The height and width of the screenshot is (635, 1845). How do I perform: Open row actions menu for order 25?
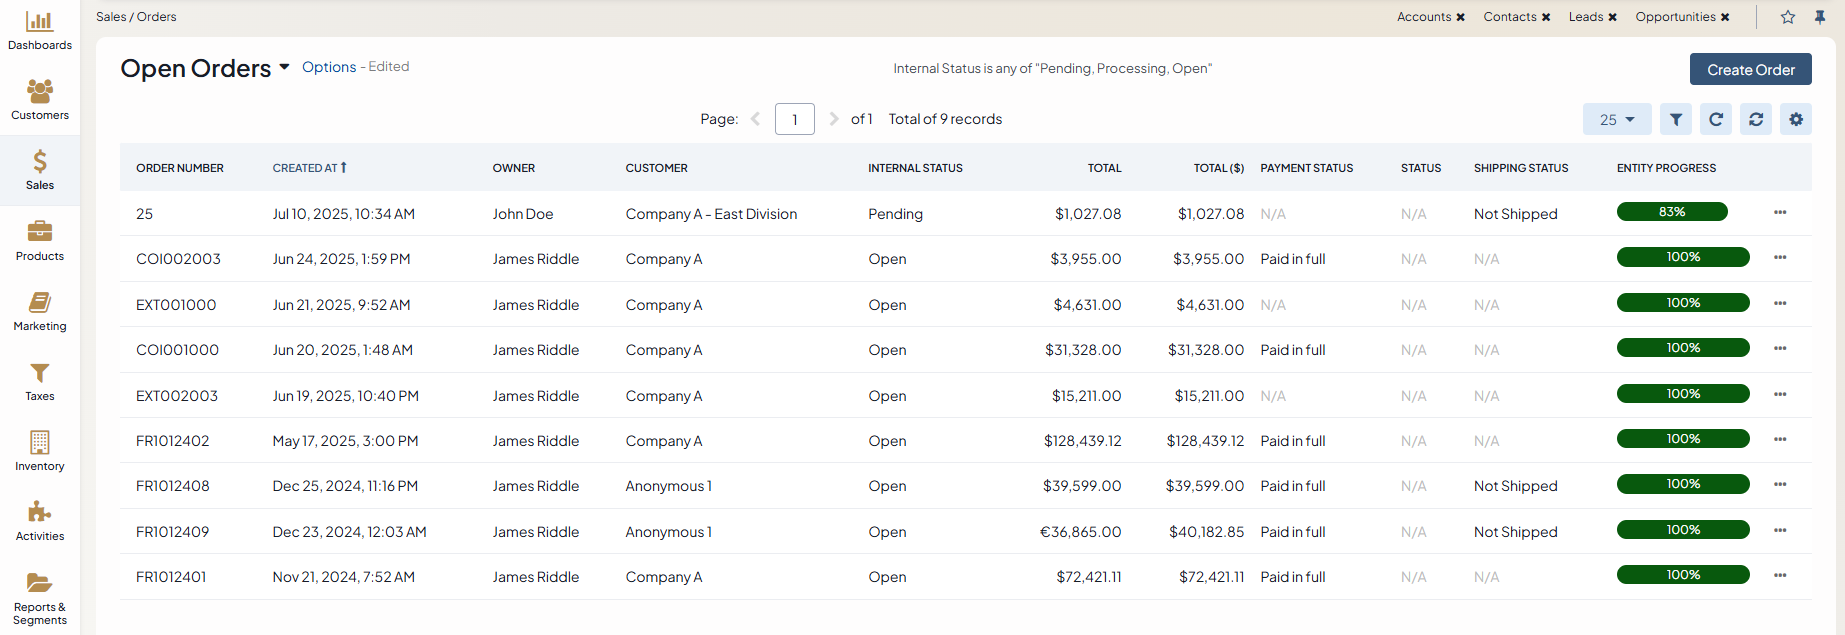tap(1780, 213)
